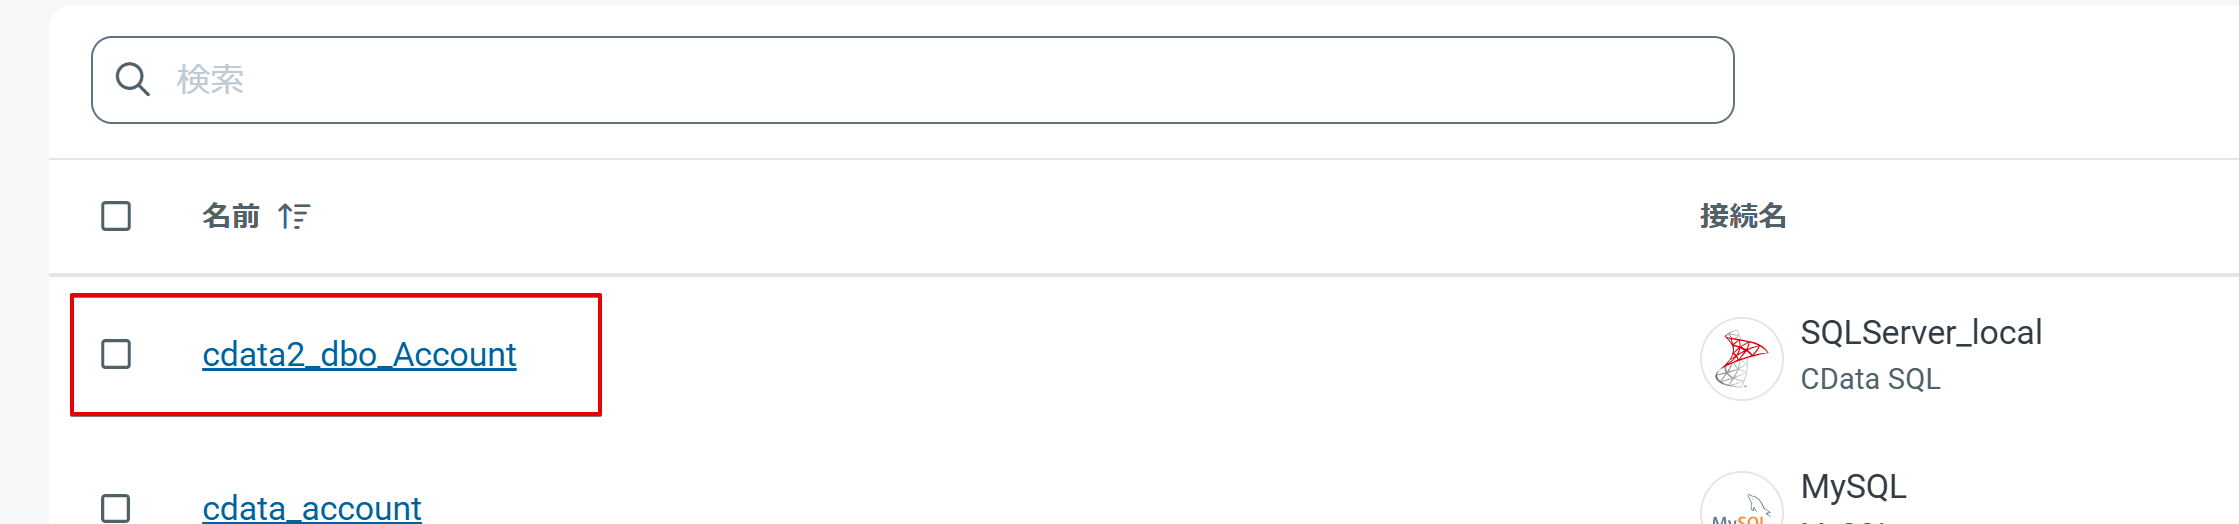Click the MySQL dolphin logo icon
This screenshot has height=524, width=2239.
point(1741,499)
